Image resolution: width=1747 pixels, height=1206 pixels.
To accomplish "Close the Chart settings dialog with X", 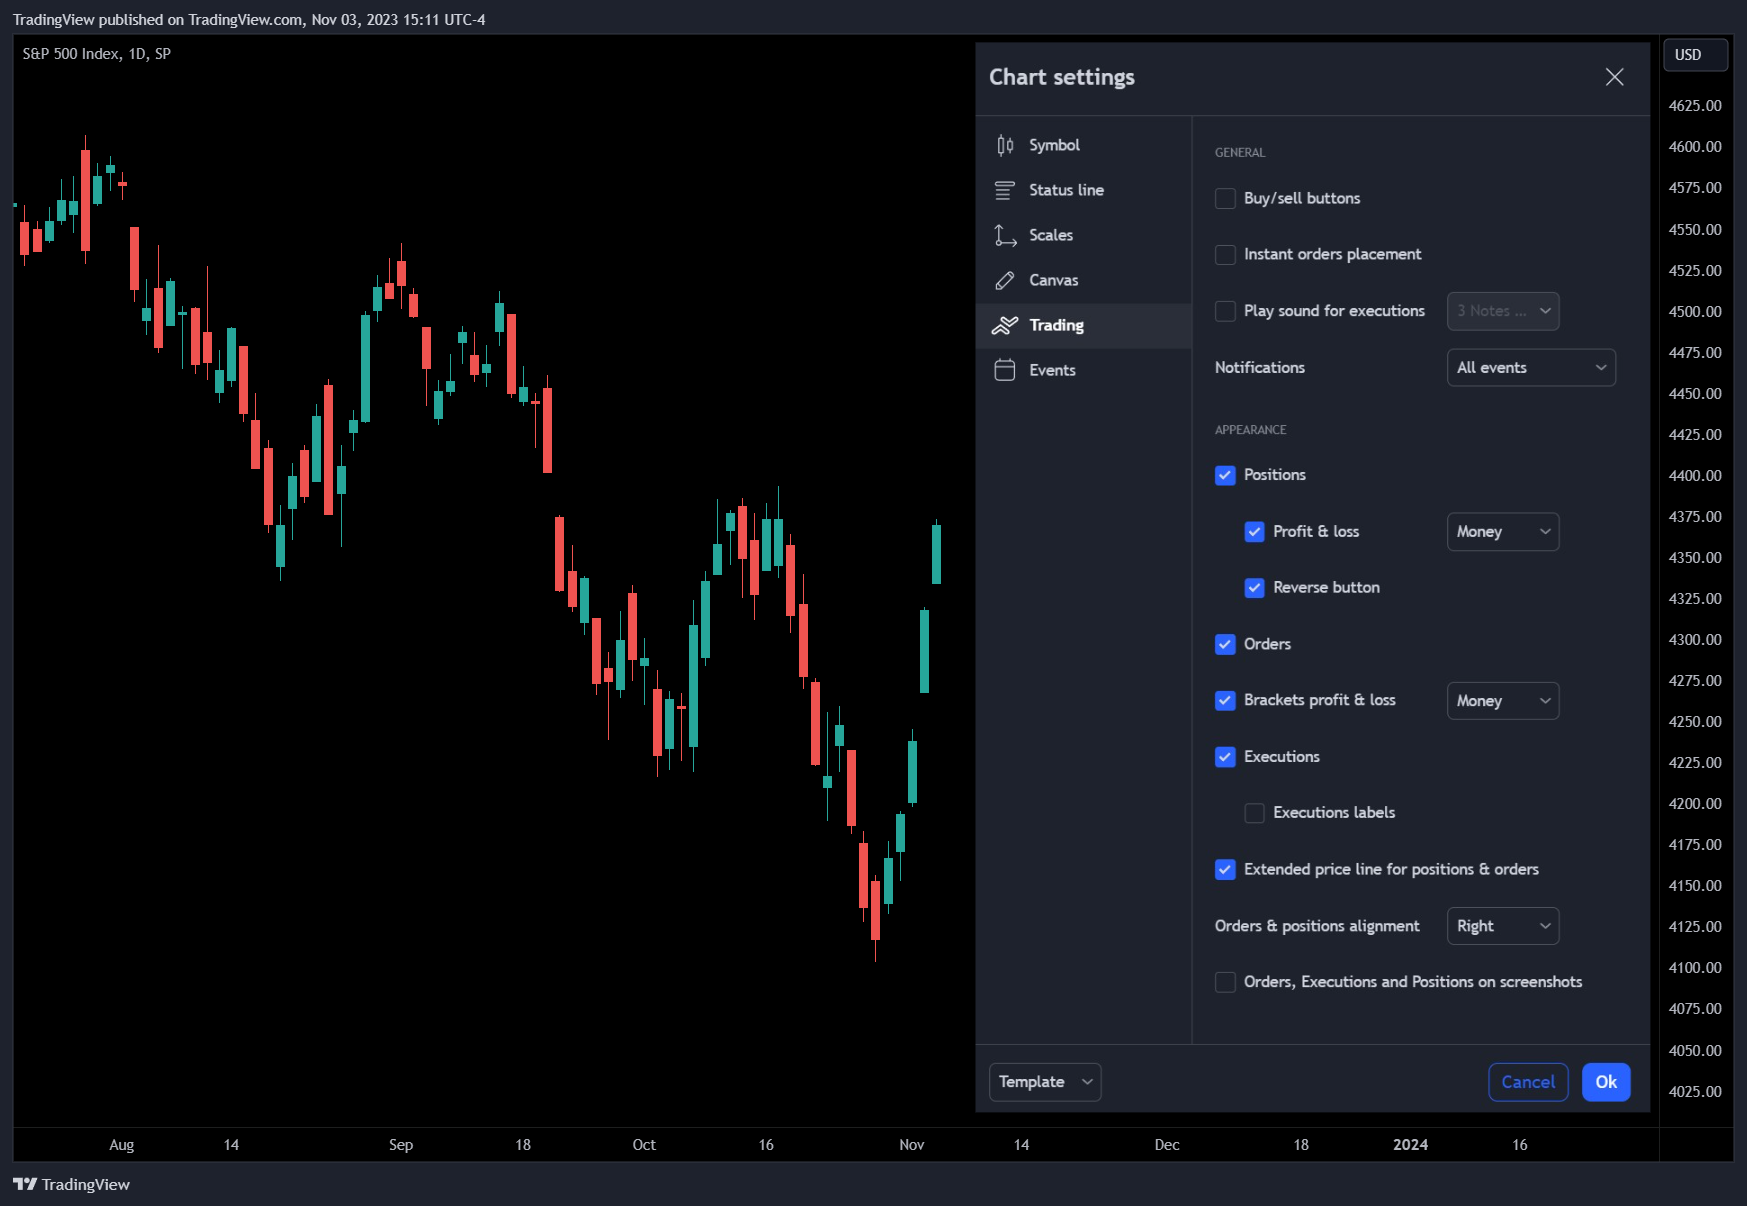I will click(1614, 77).
